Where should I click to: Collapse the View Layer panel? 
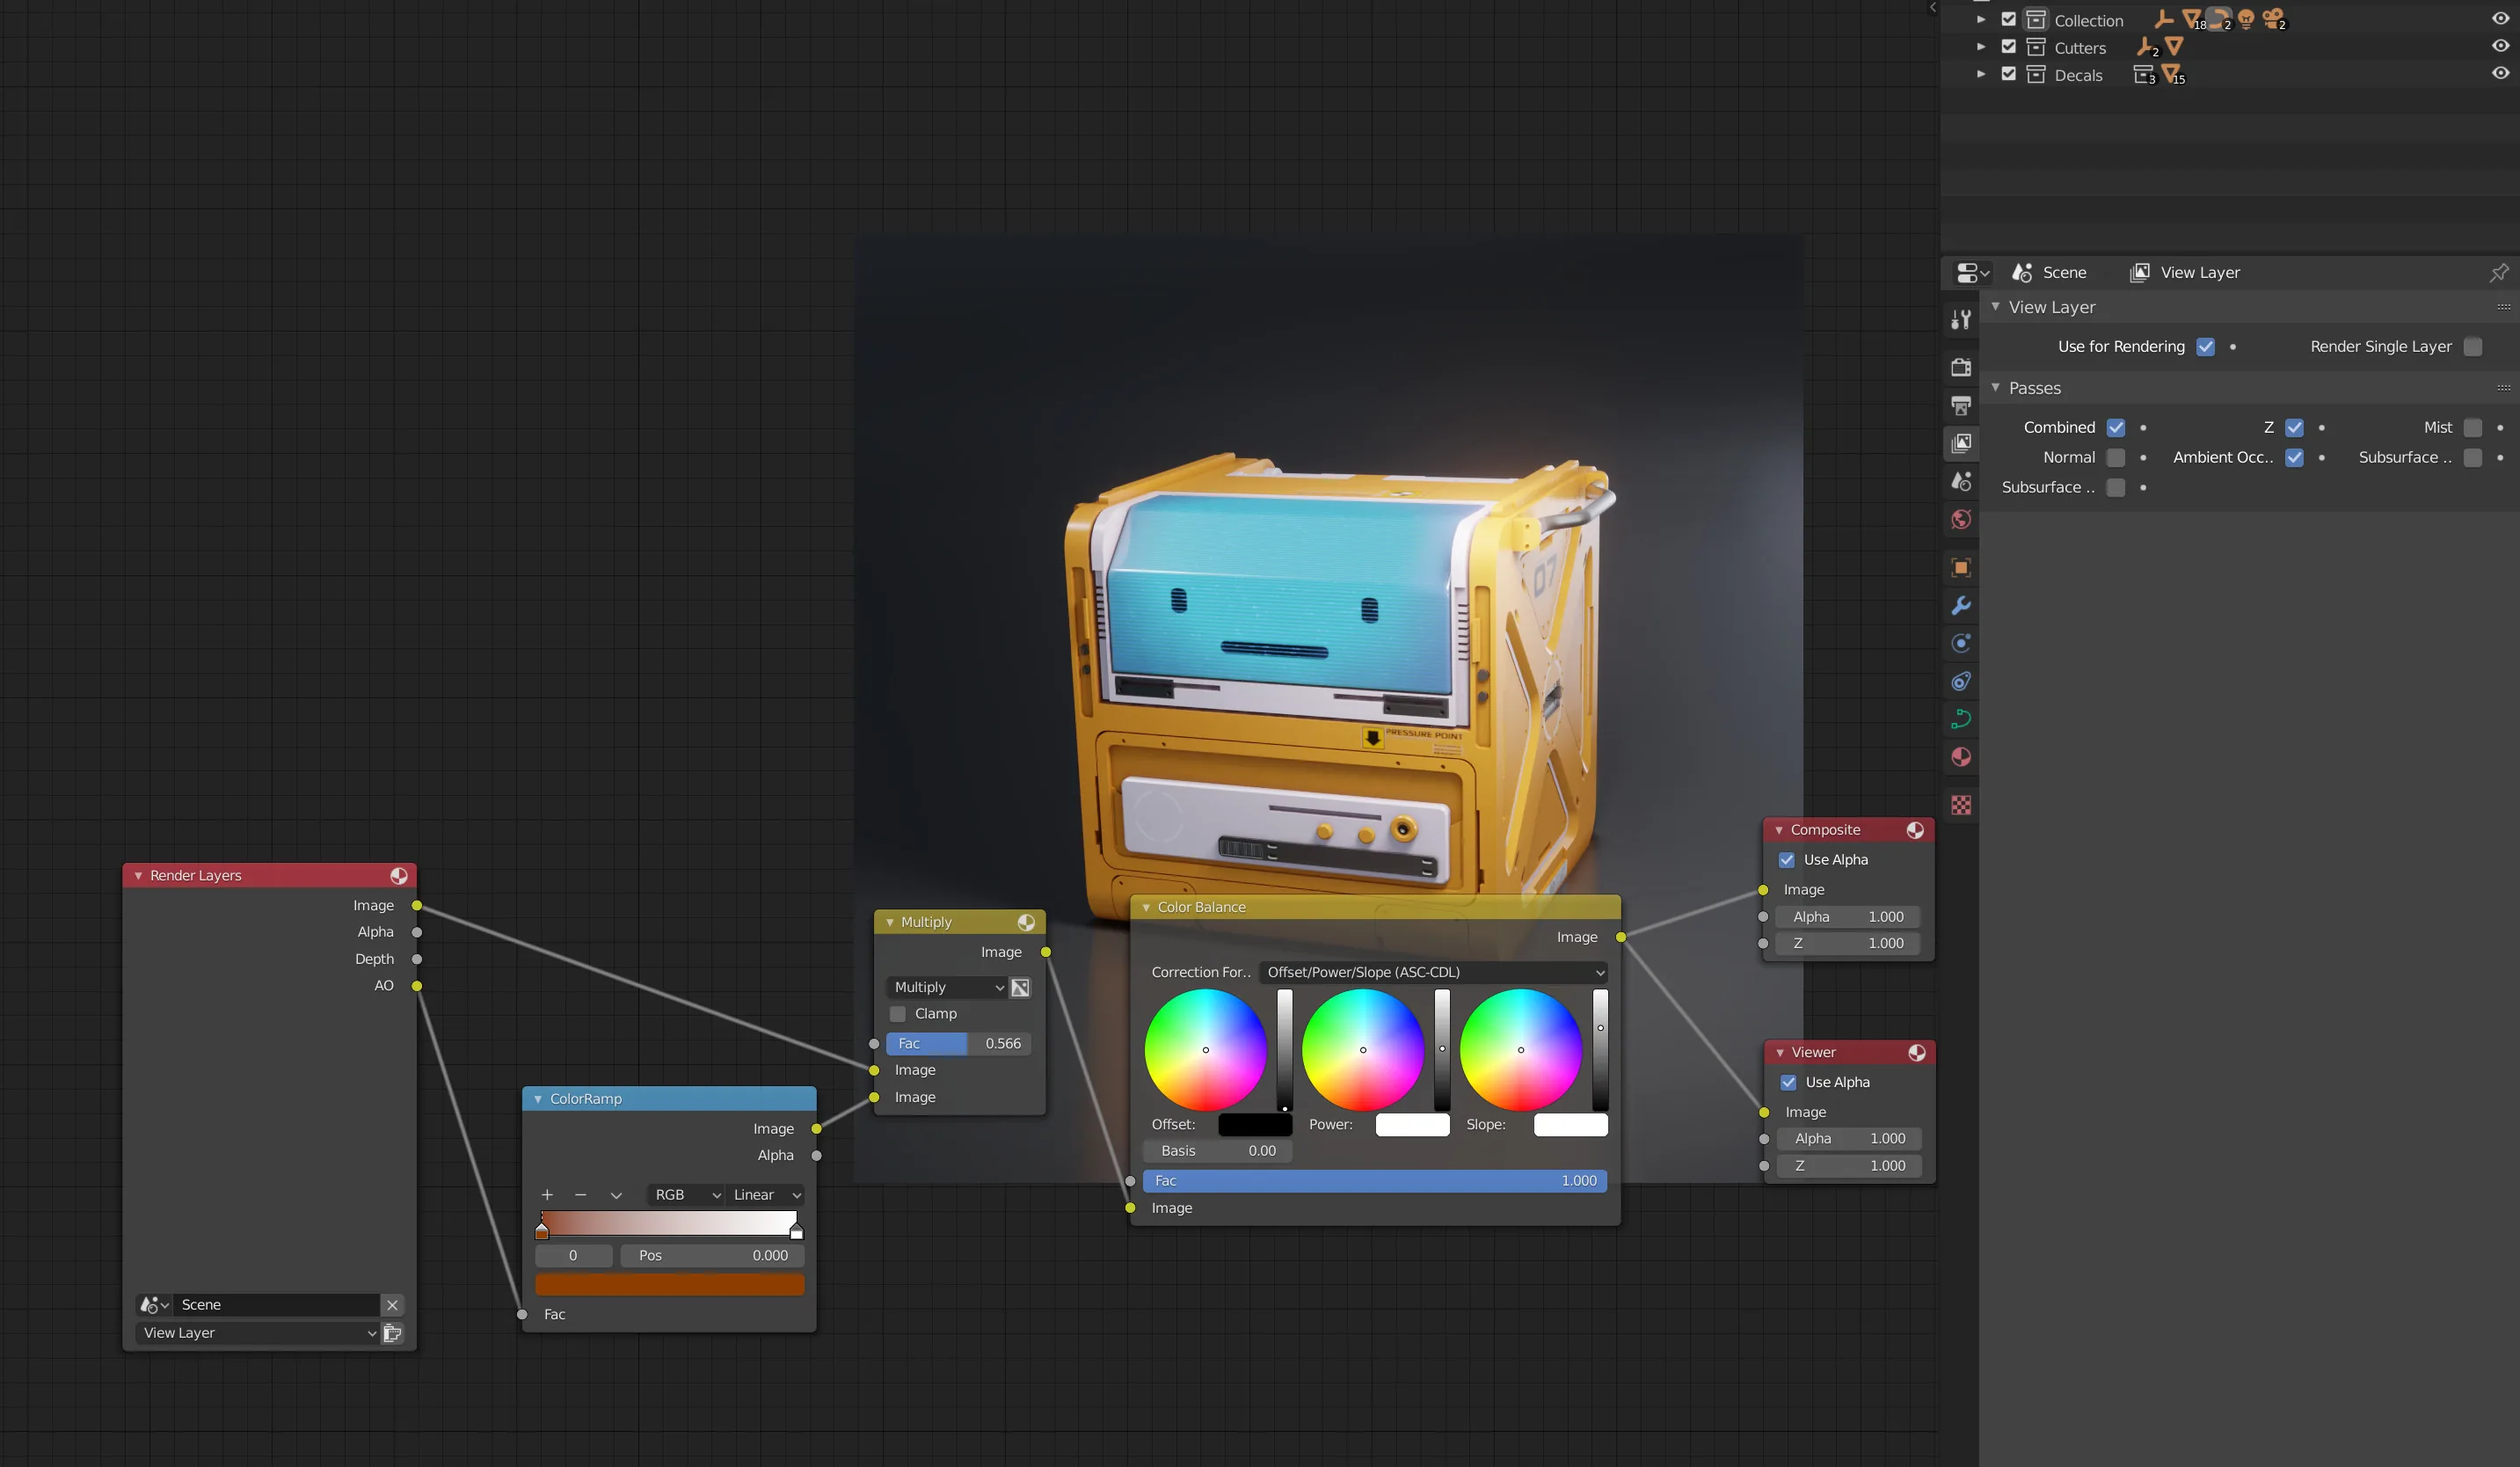[1995, 307]
